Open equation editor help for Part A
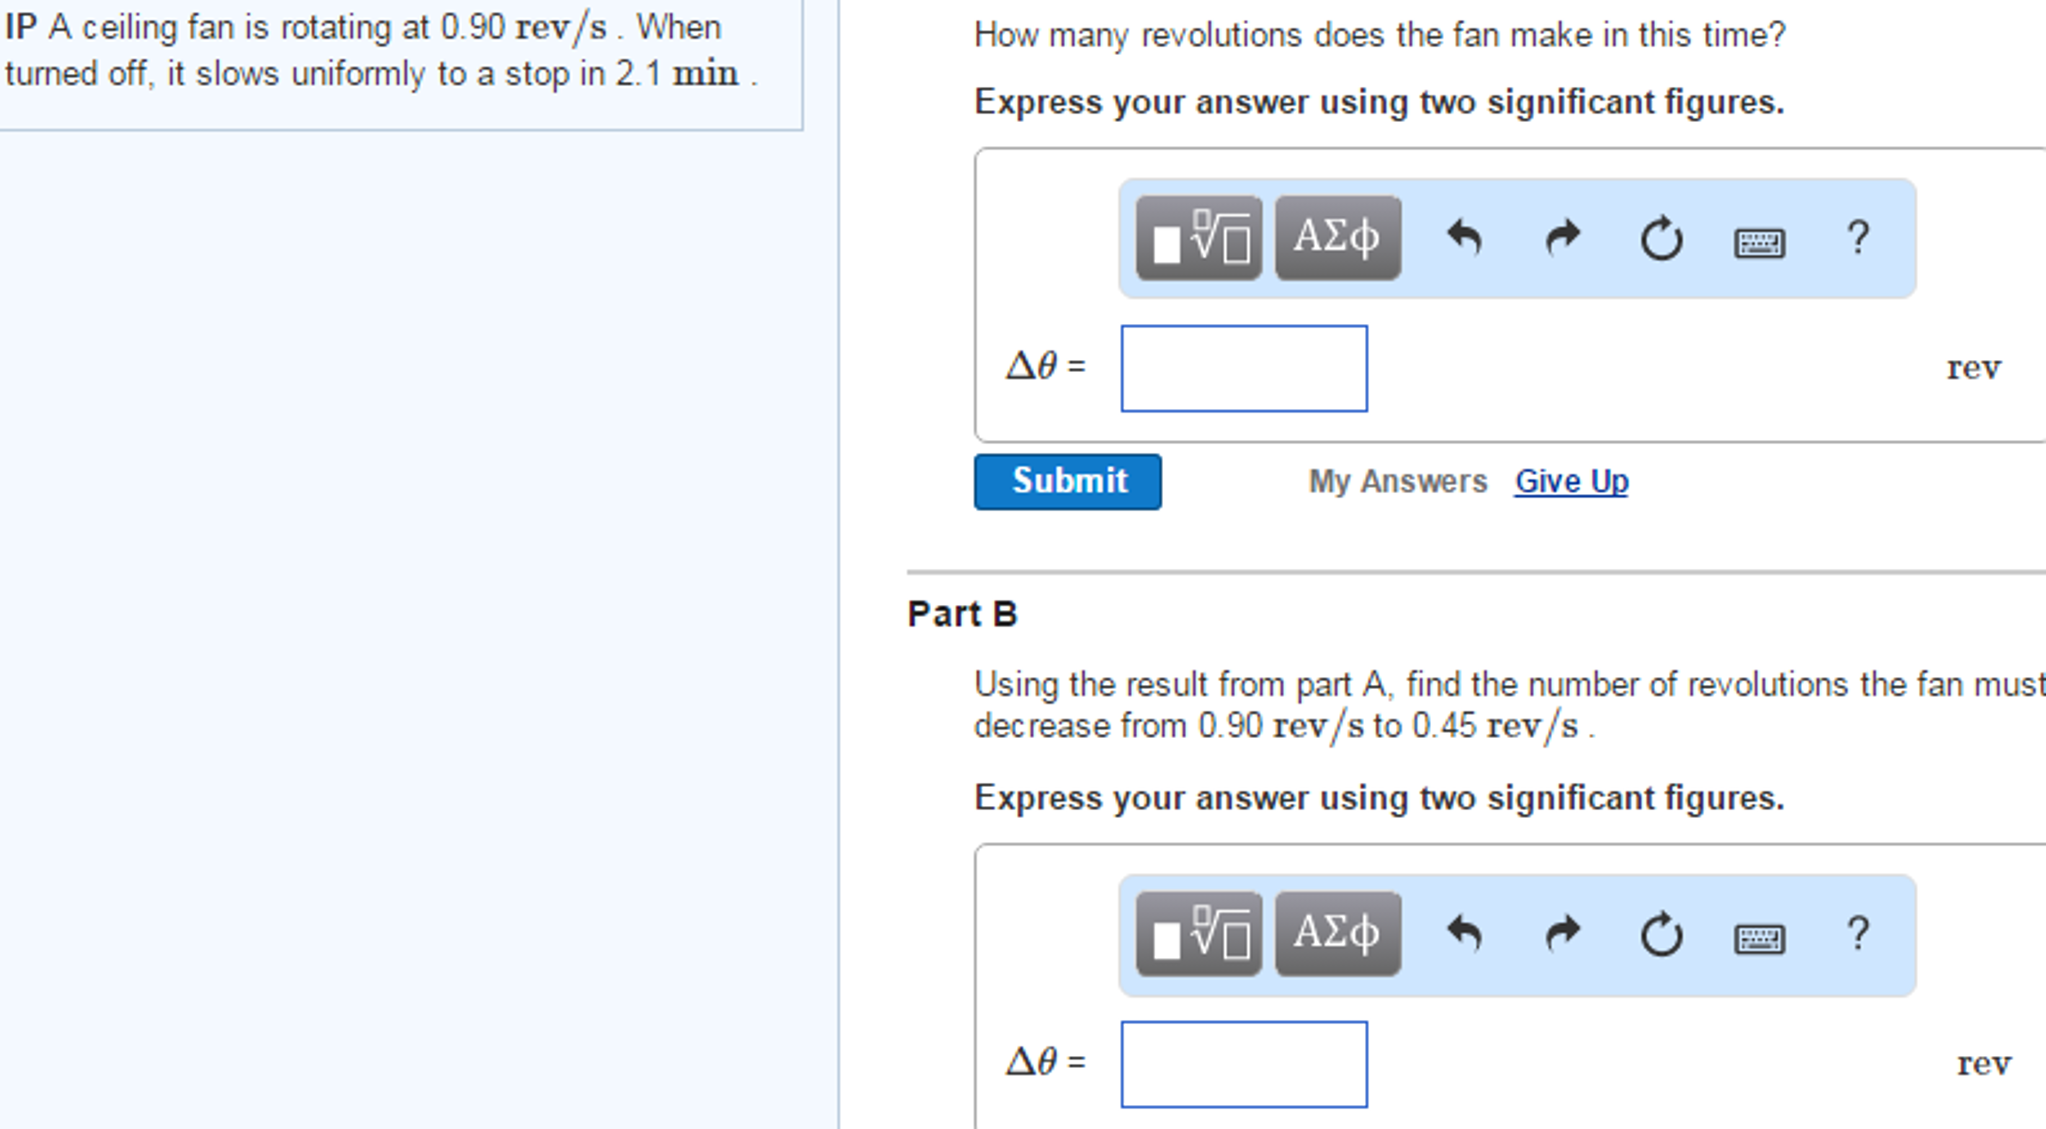 [x=1857, y=237]
